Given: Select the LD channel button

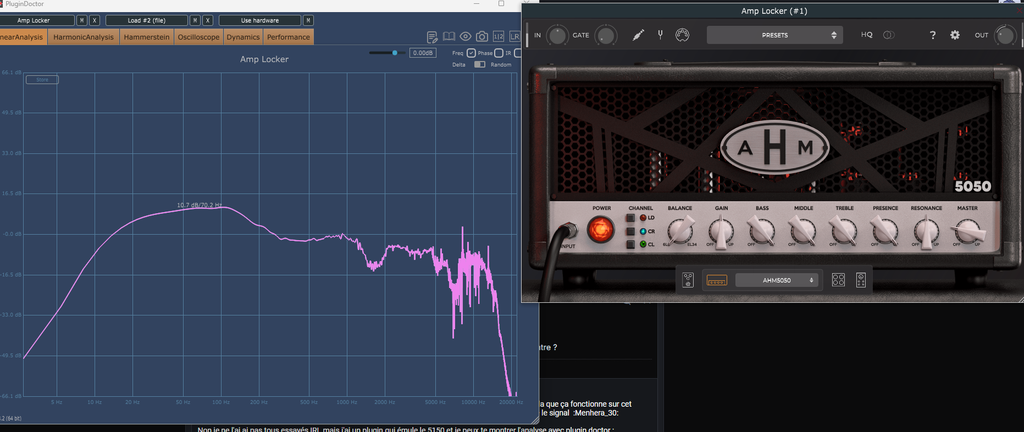Looking at the screenshot, I should point(631,218).
